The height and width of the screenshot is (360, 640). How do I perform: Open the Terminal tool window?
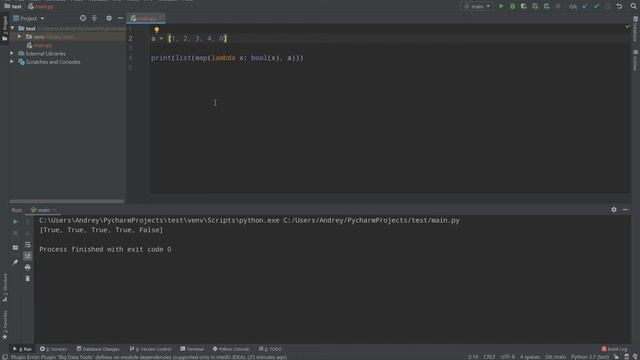click(192, 349)
